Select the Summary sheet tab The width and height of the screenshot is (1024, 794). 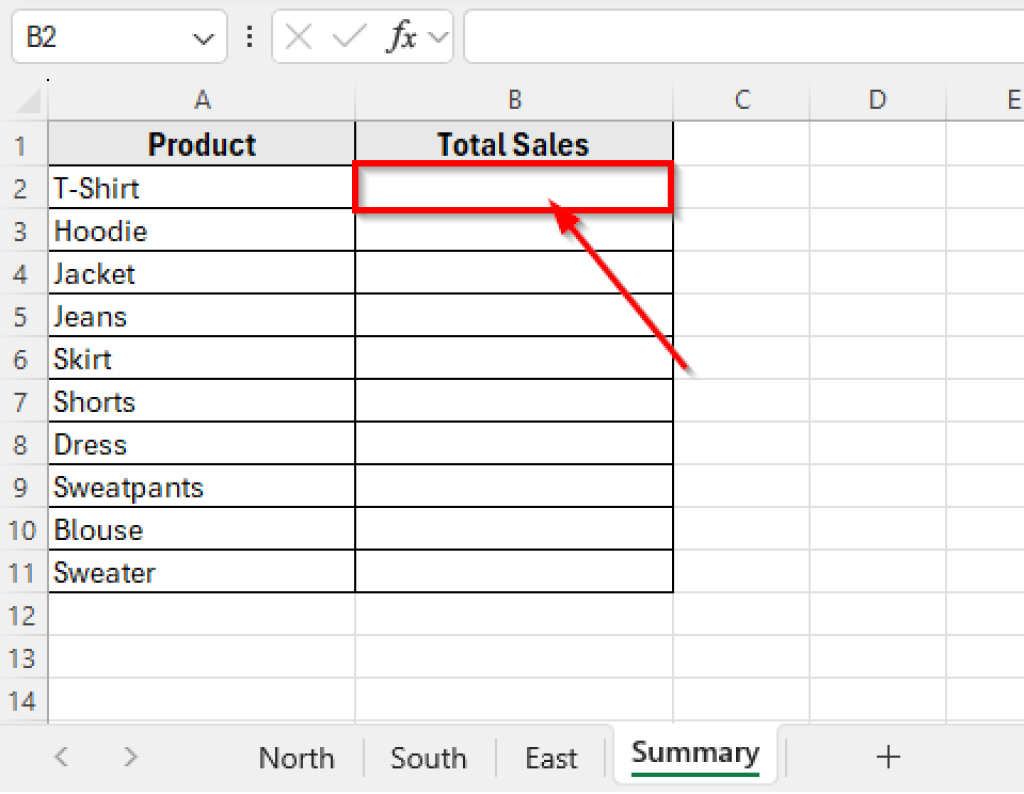click(x=695, y=753)
